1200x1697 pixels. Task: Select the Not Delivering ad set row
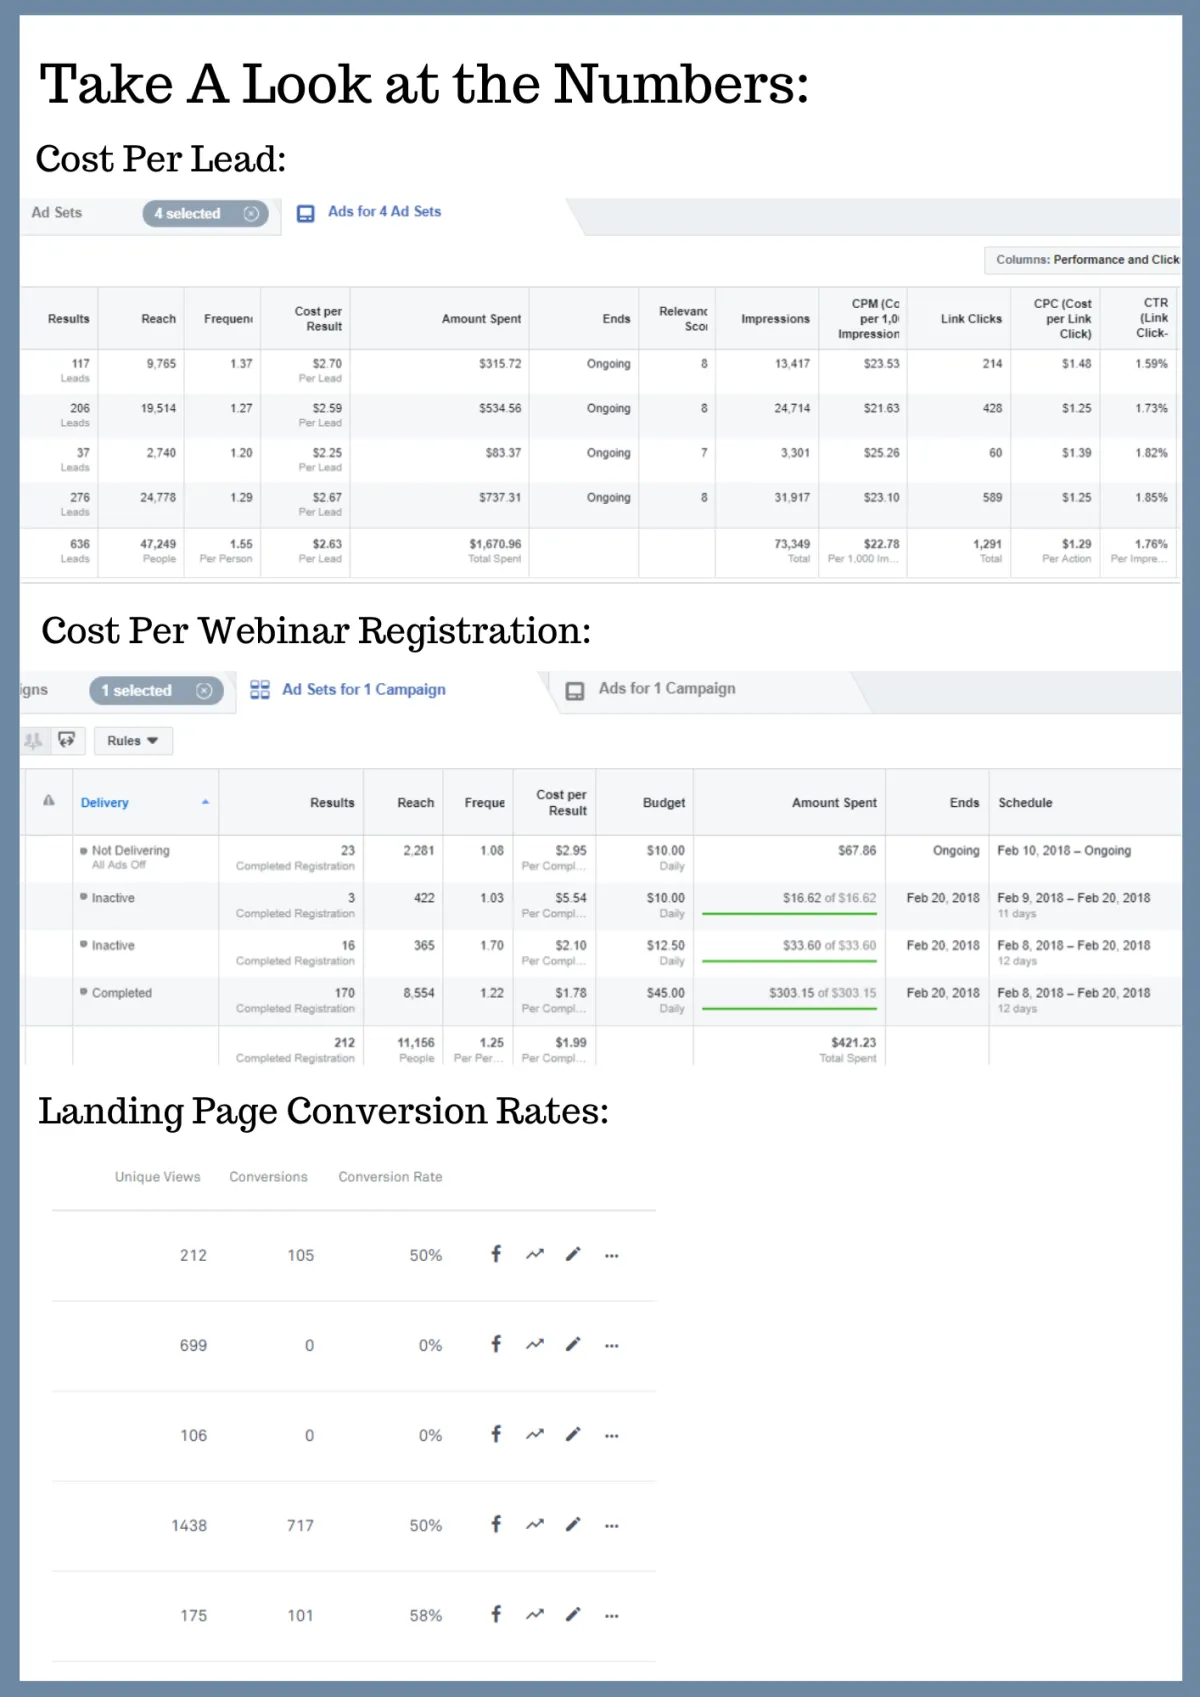[602, 858]
